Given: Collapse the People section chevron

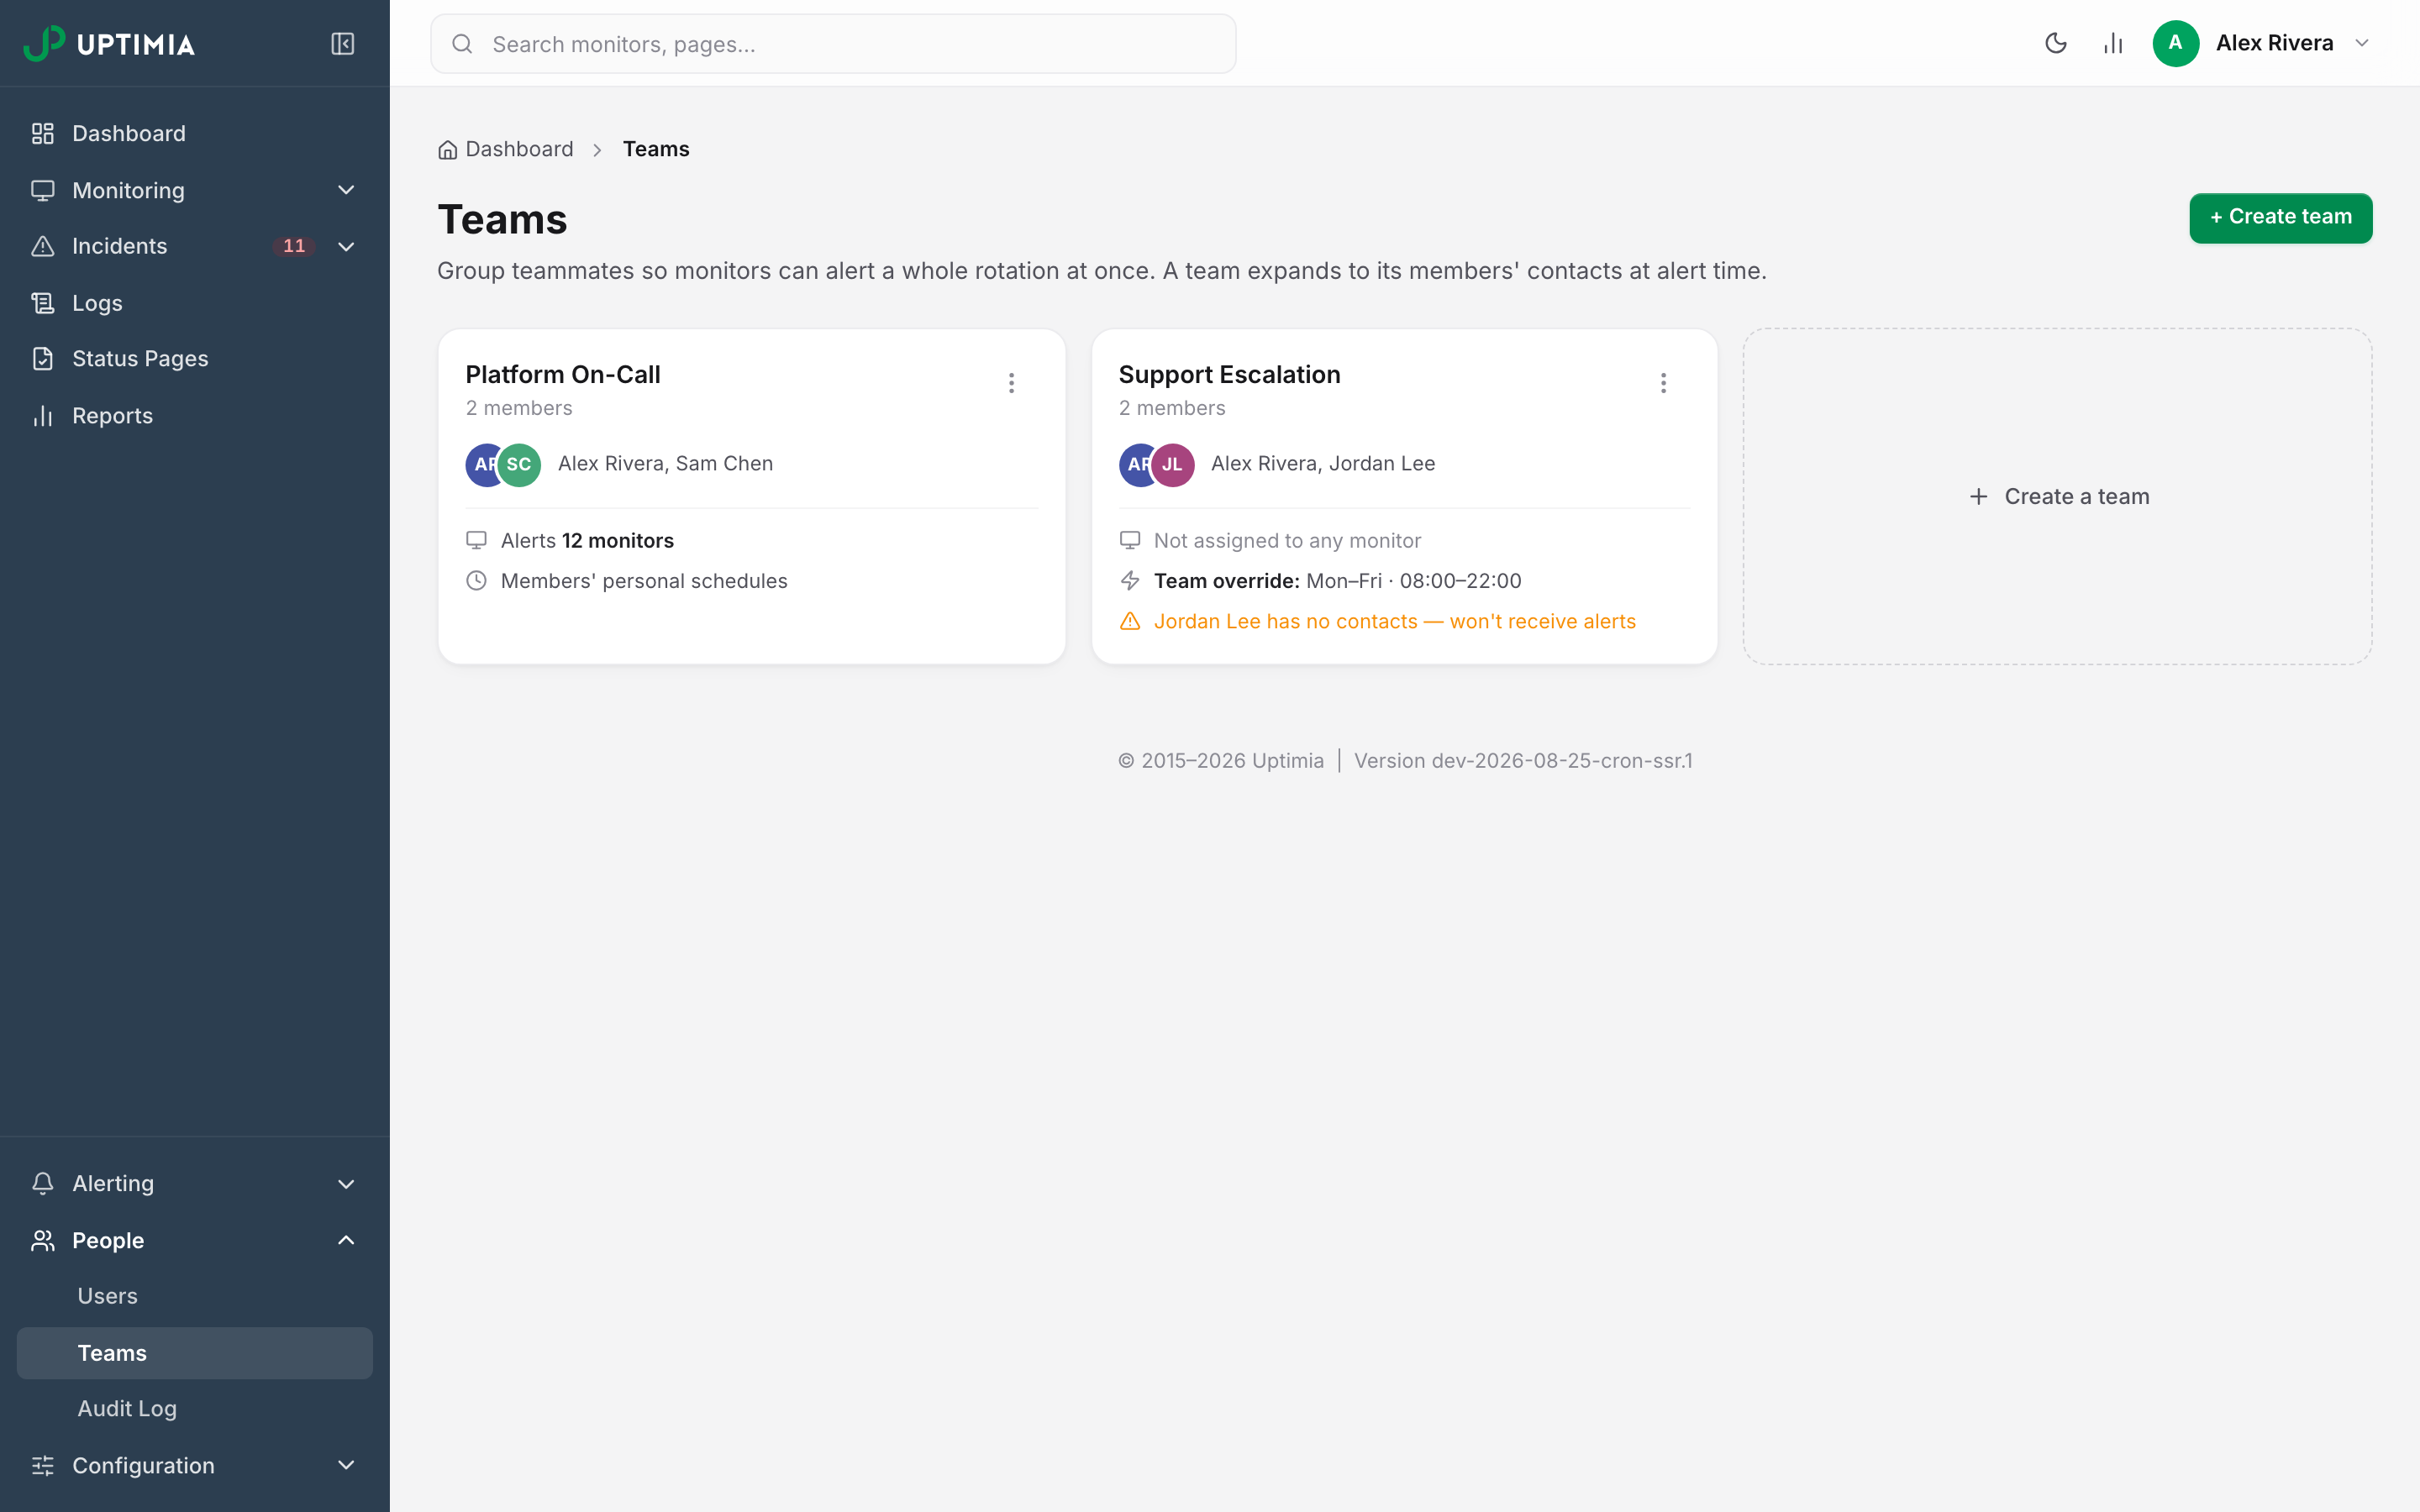Looking at the screenshot, I should tap(346, 1240).
